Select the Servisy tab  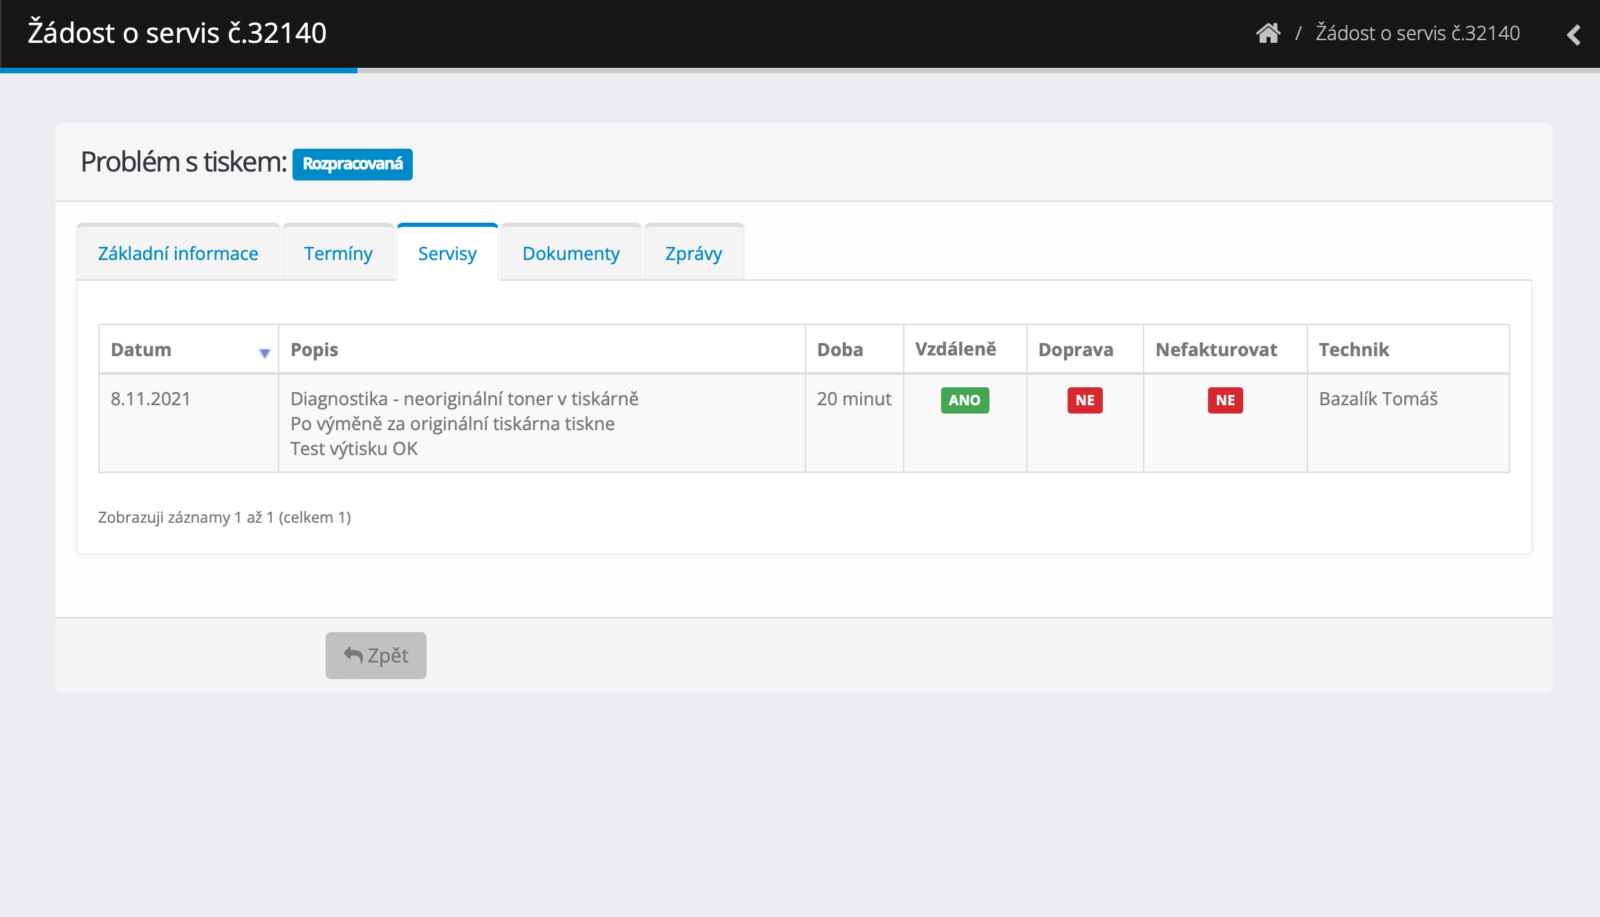point(447,254)
